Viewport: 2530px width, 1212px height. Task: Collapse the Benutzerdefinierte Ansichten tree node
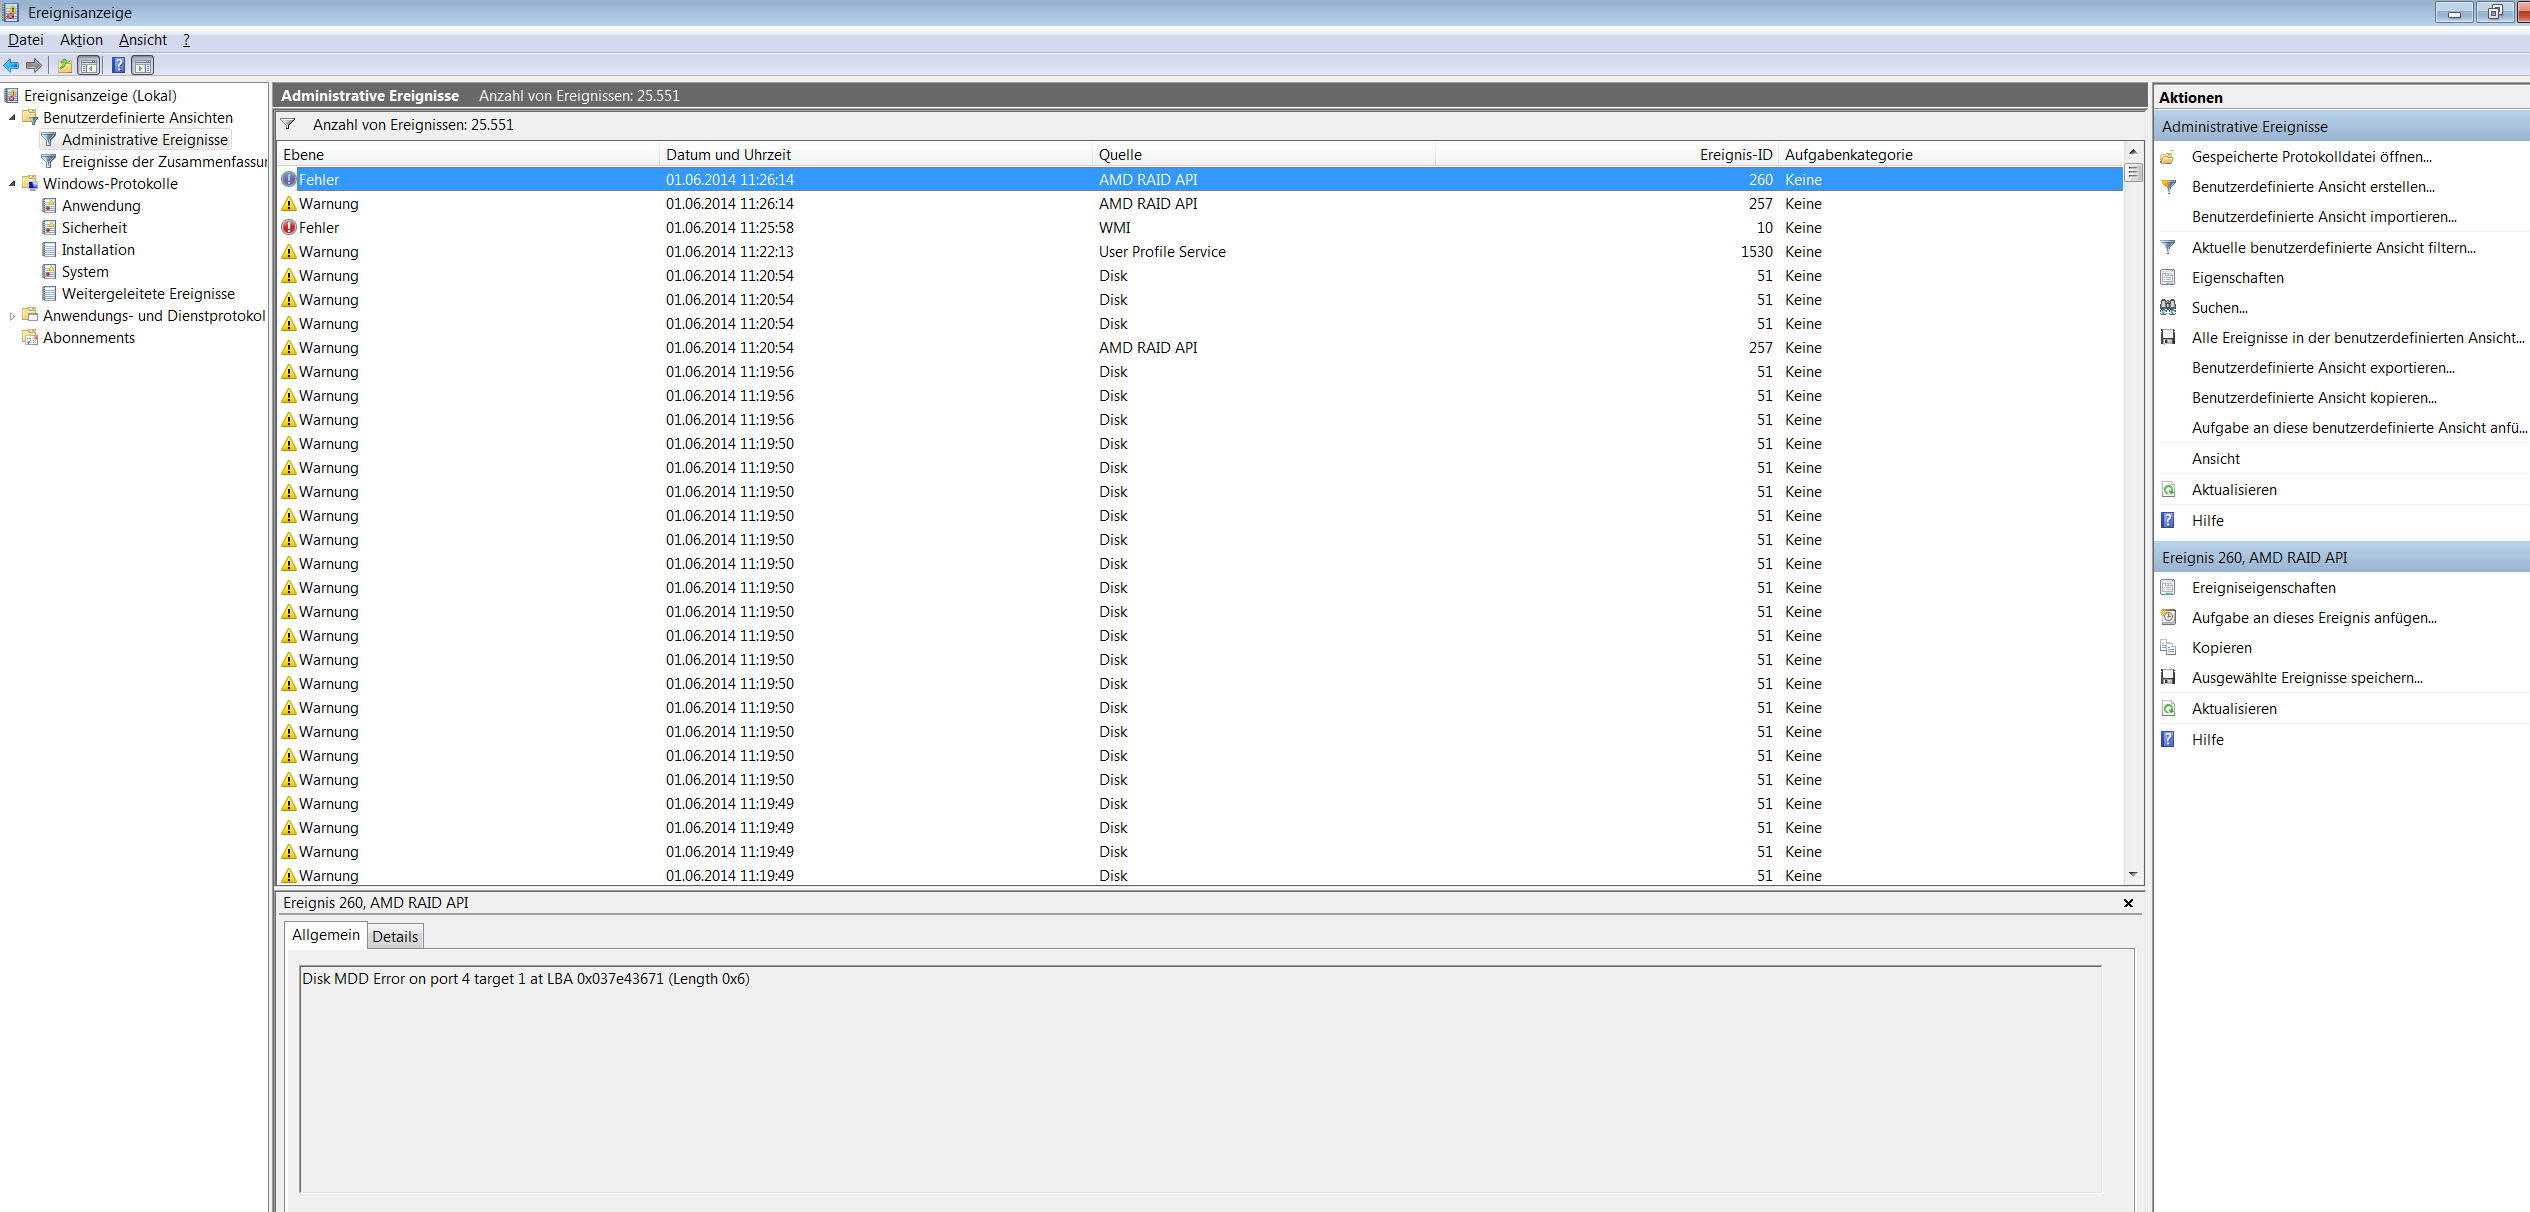(x=12, y=118)
